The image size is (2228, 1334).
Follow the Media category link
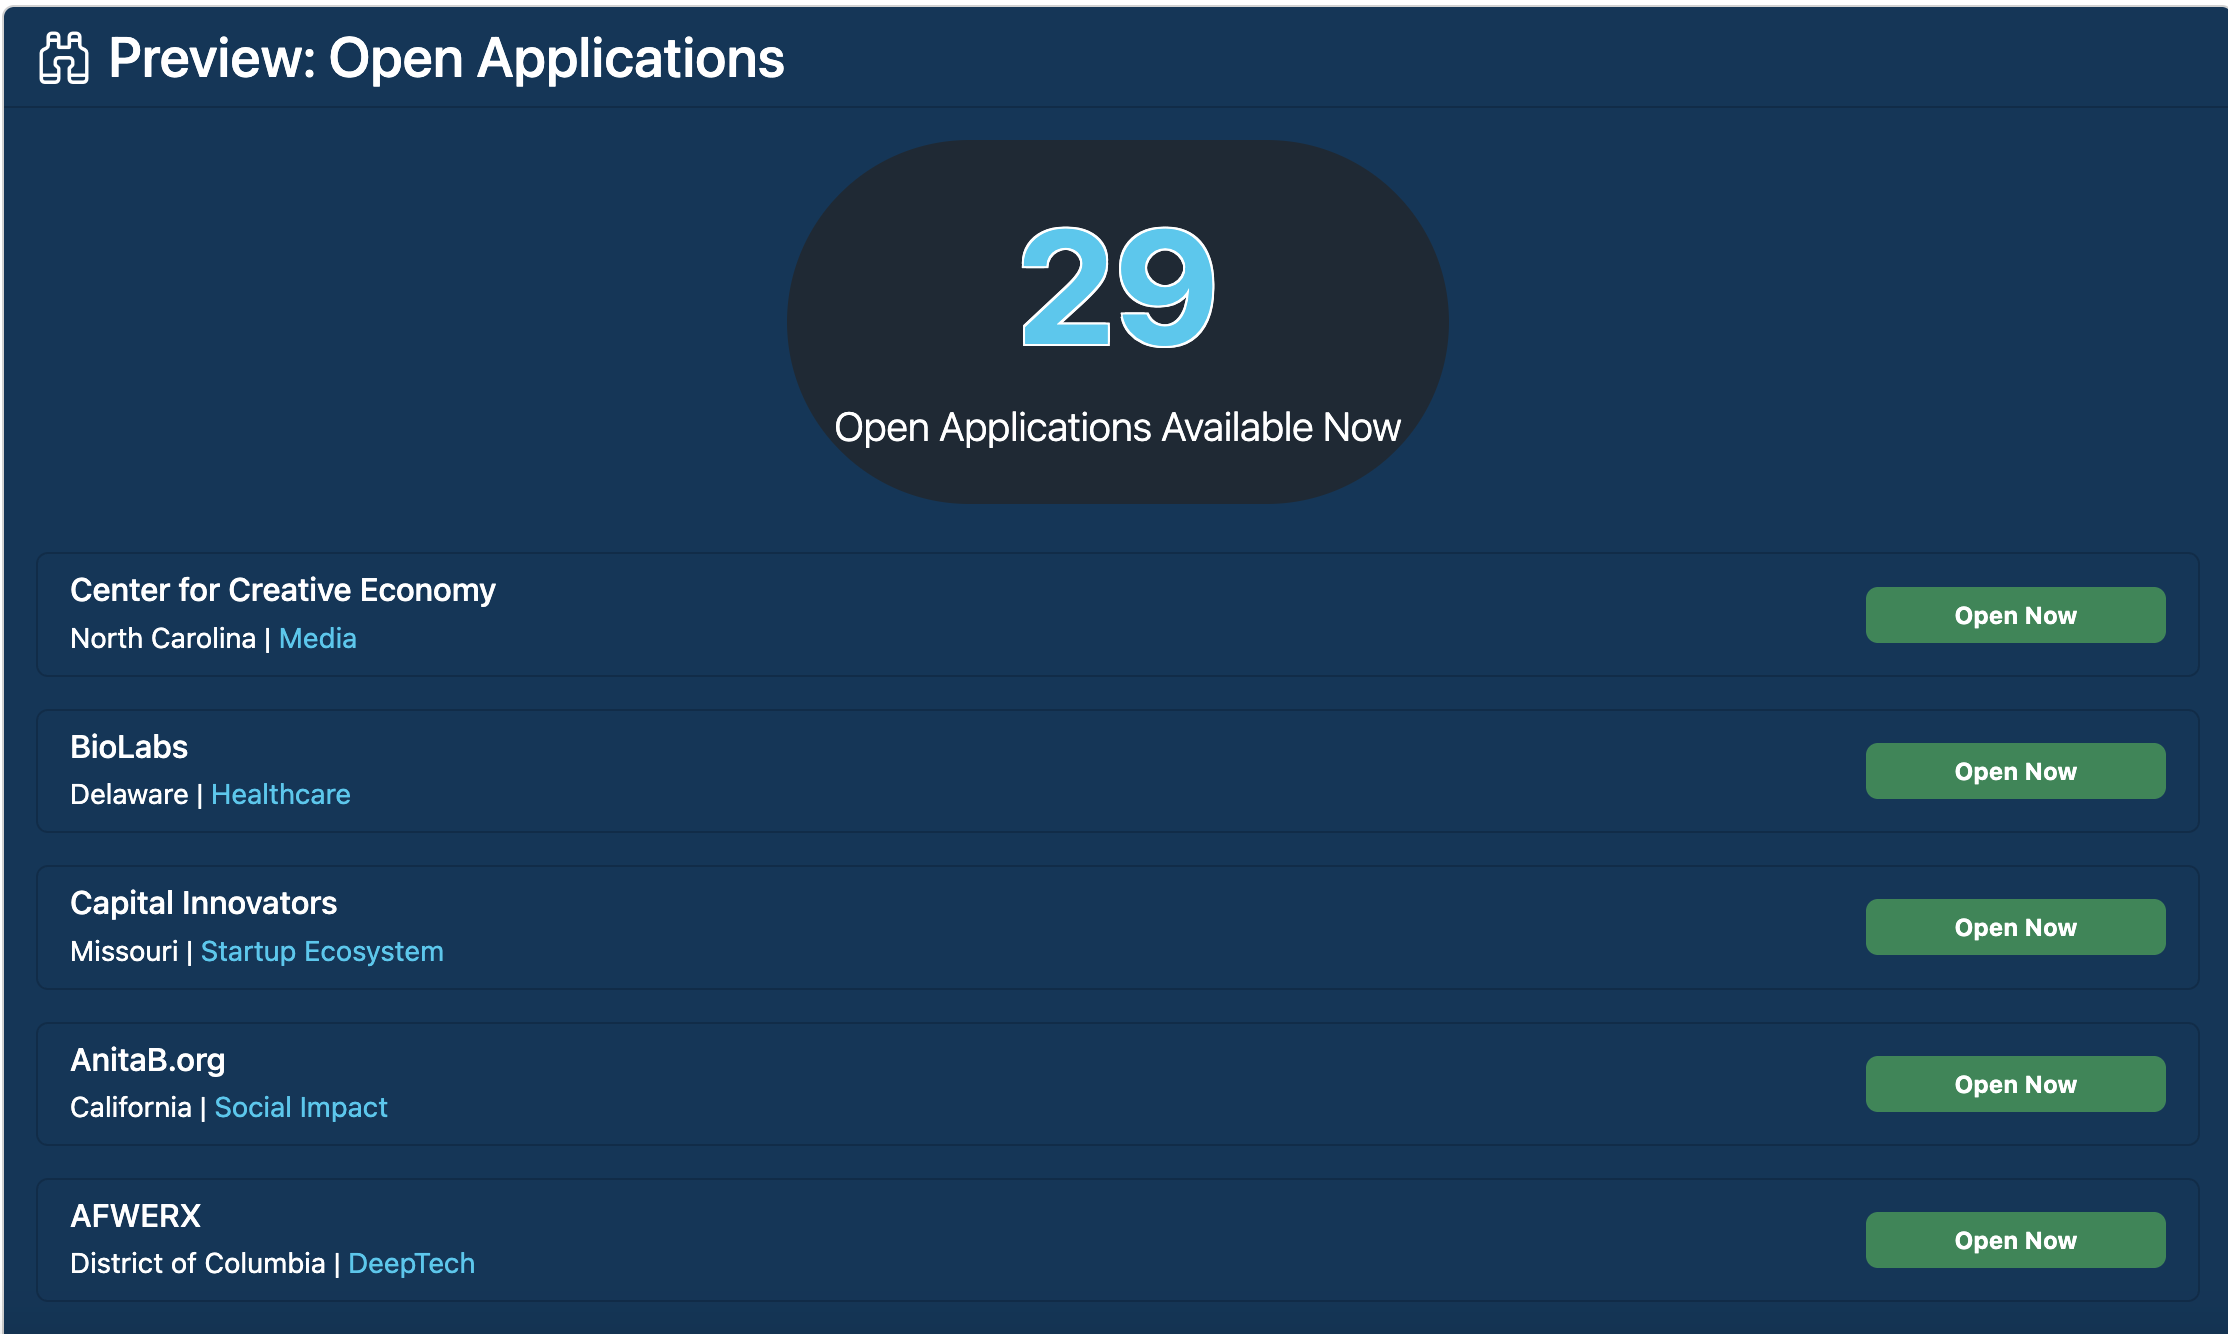(x=317, y=638)
